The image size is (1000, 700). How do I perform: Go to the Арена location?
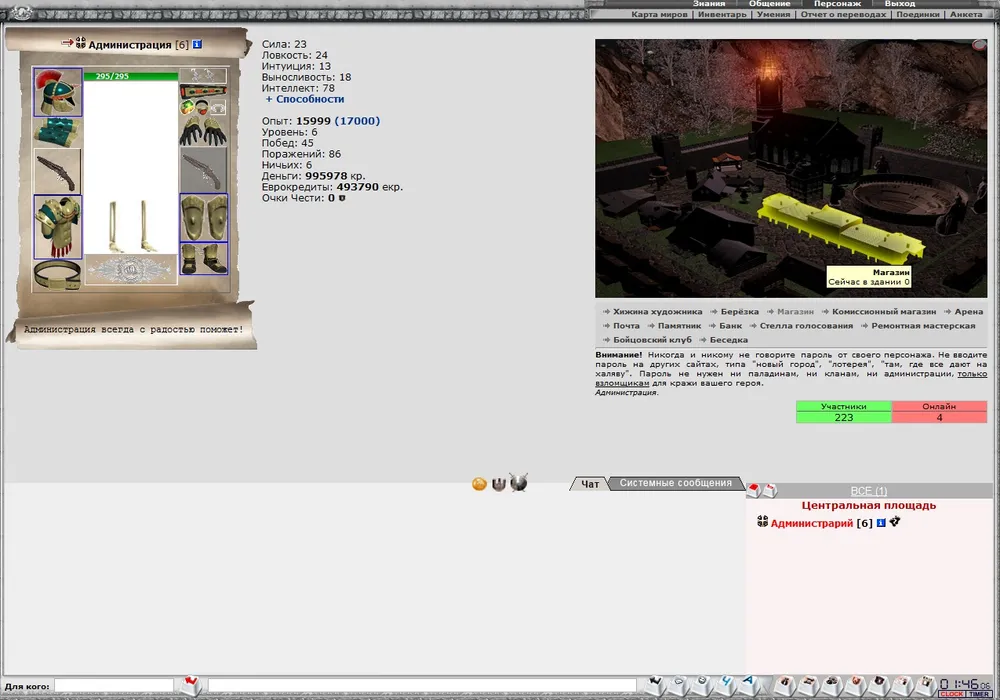(968, 312)
